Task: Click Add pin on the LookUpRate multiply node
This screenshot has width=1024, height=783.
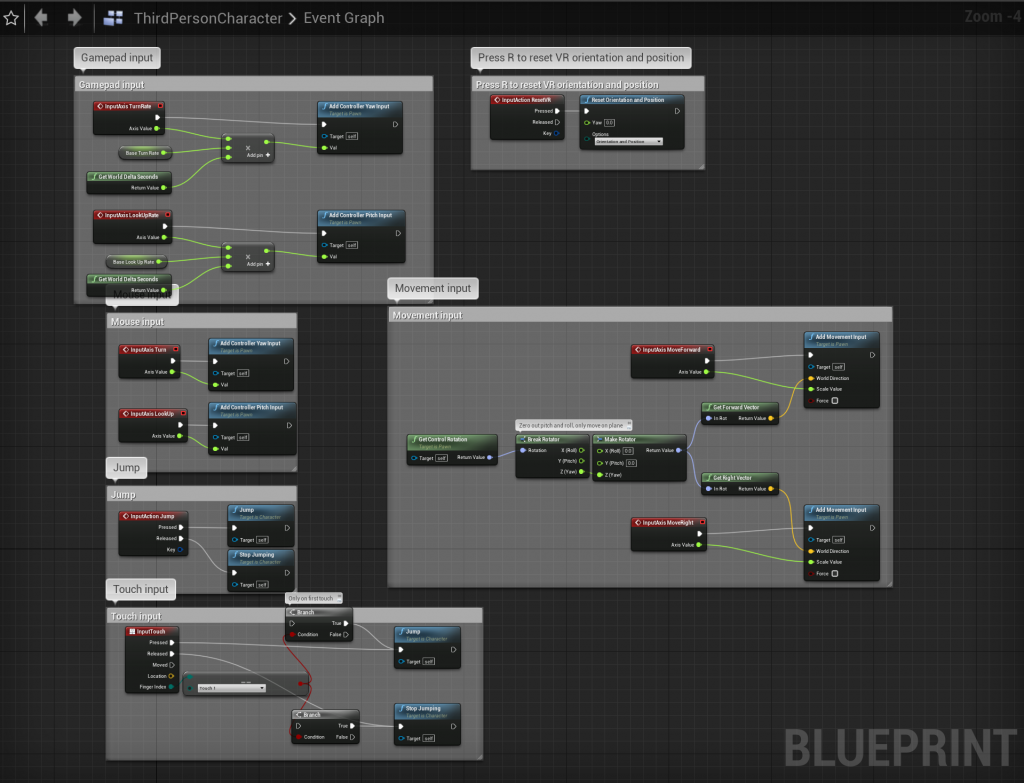Action: (x=259, y=264)
